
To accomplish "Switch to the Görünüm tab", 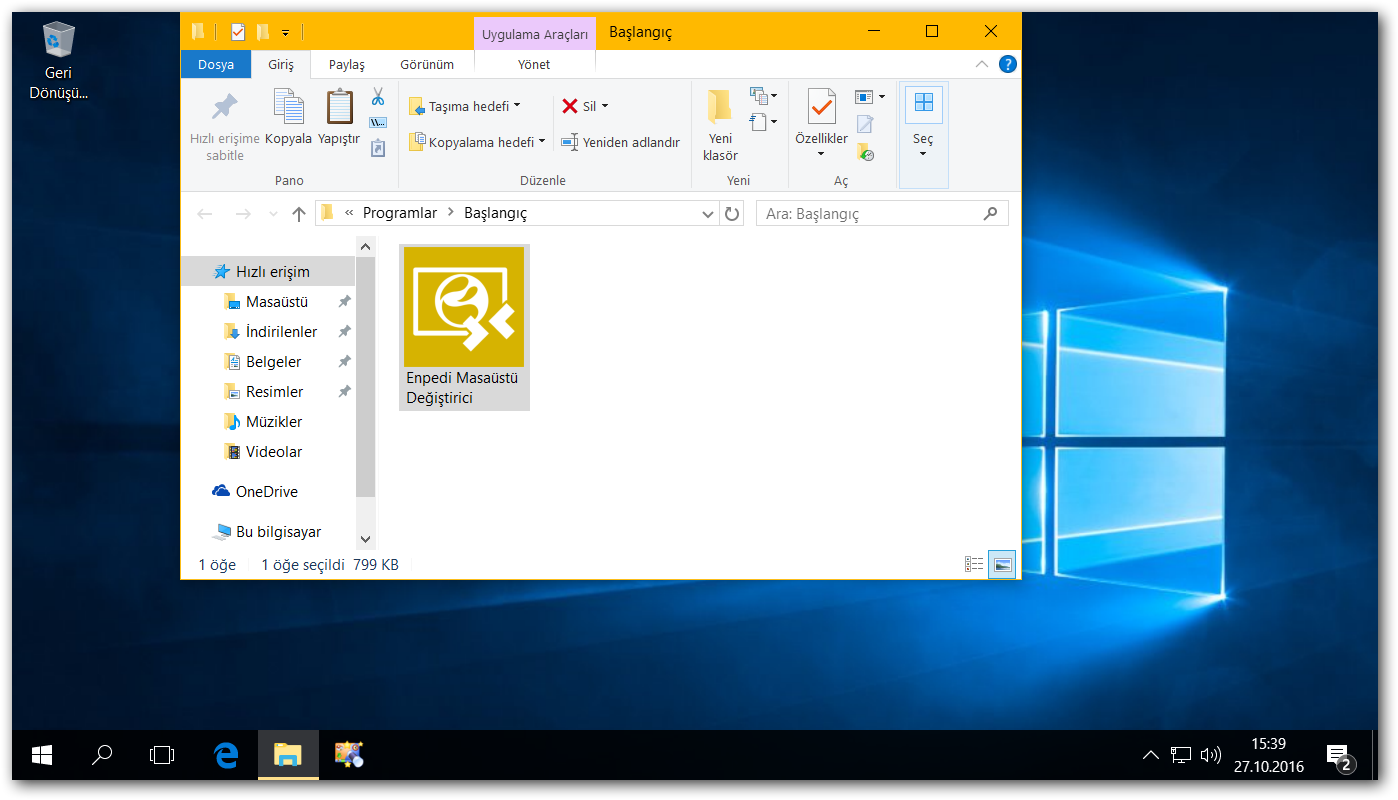I will pos(427,64).
